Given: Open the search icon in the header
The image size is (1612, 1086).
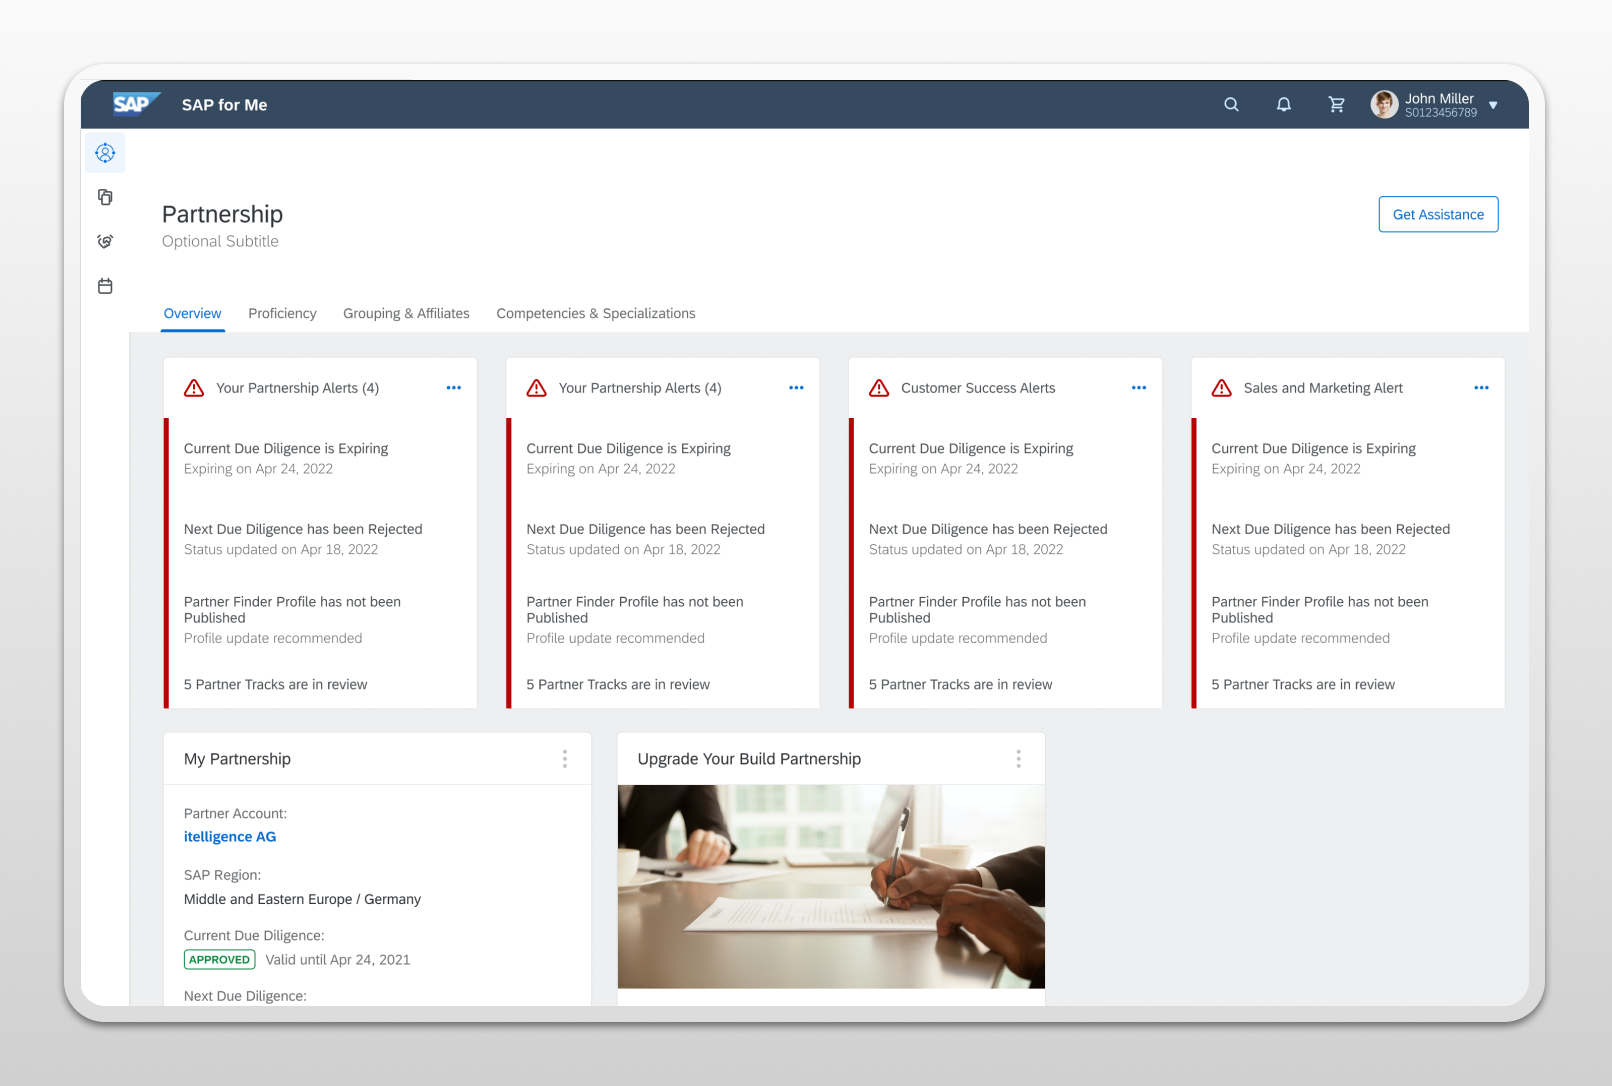Looking at the screenshot, I should coord(1231,105).
